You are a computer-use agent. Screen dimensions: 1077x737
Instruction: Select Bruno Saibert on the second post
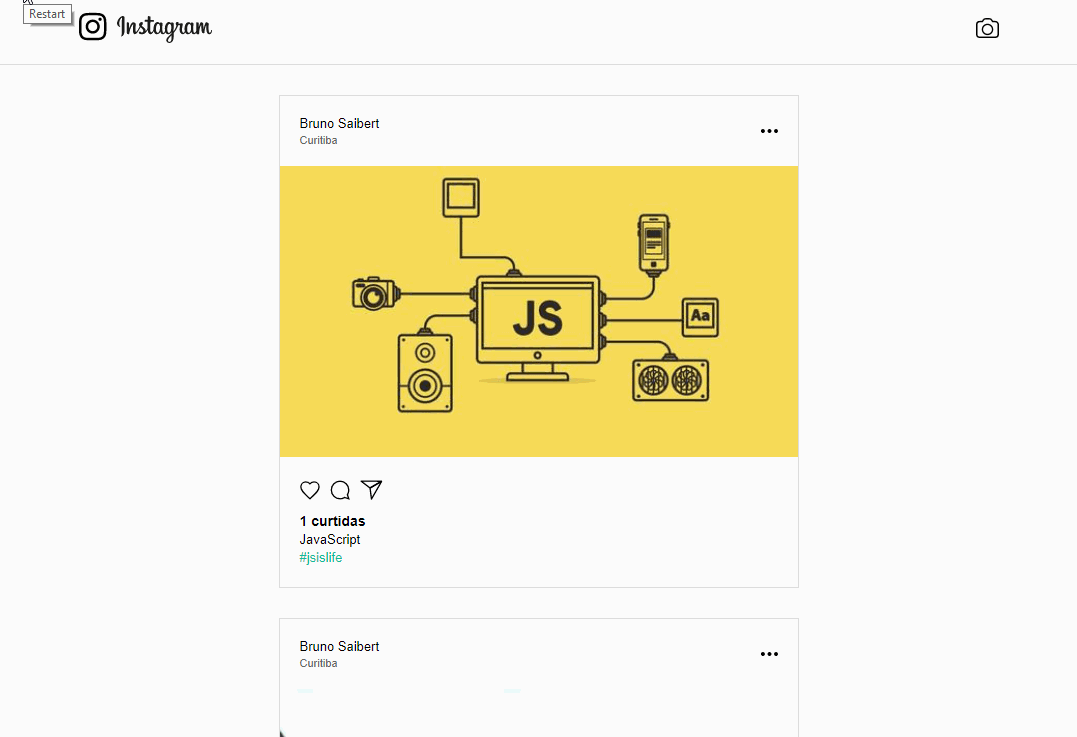pos(339,646)
